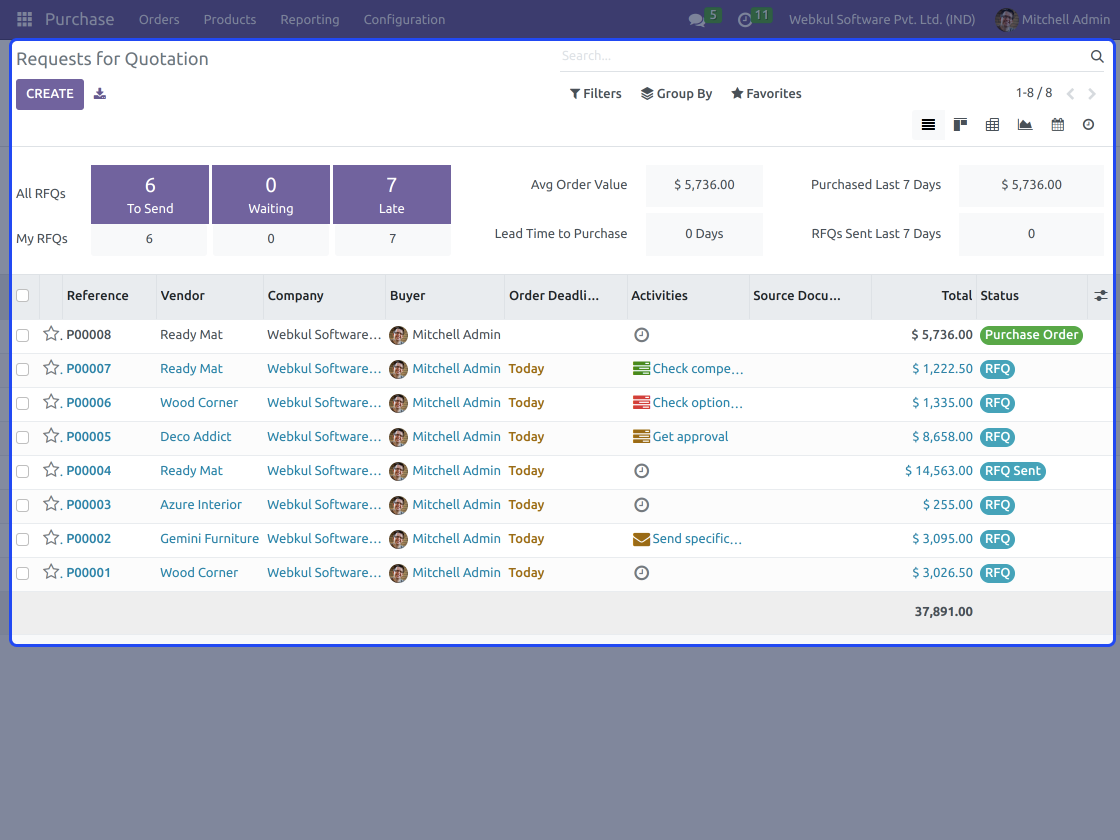Open the Configuration menu

point(404,19)
